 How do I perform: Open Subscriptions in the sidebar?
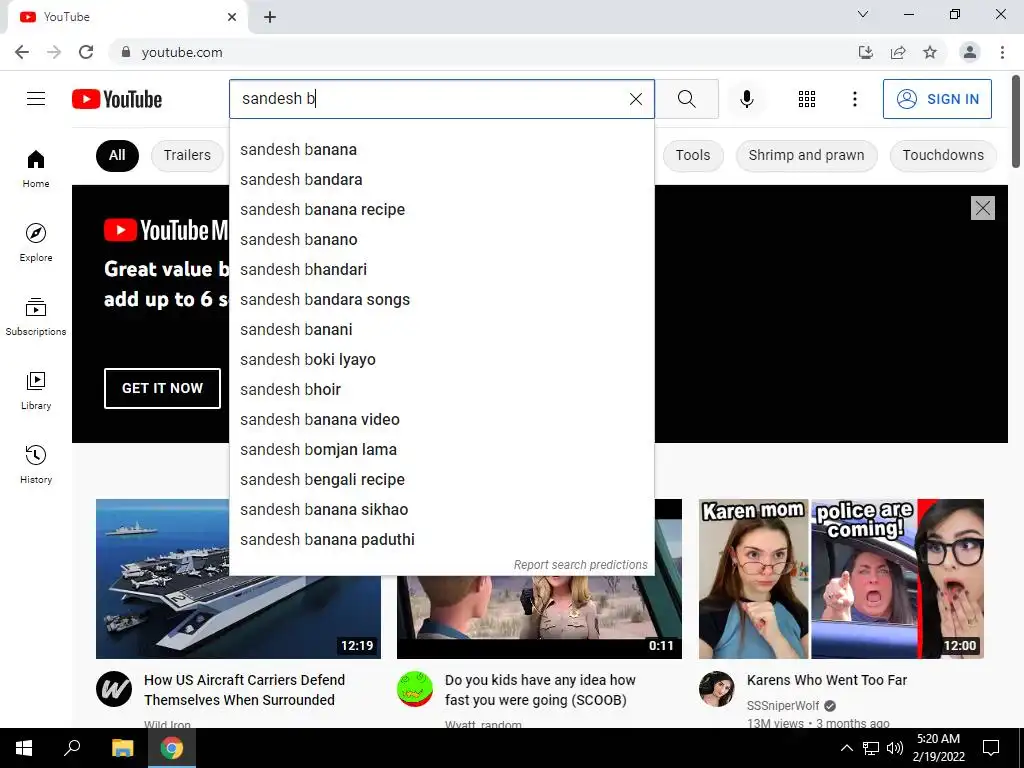[x=36, y=316]
